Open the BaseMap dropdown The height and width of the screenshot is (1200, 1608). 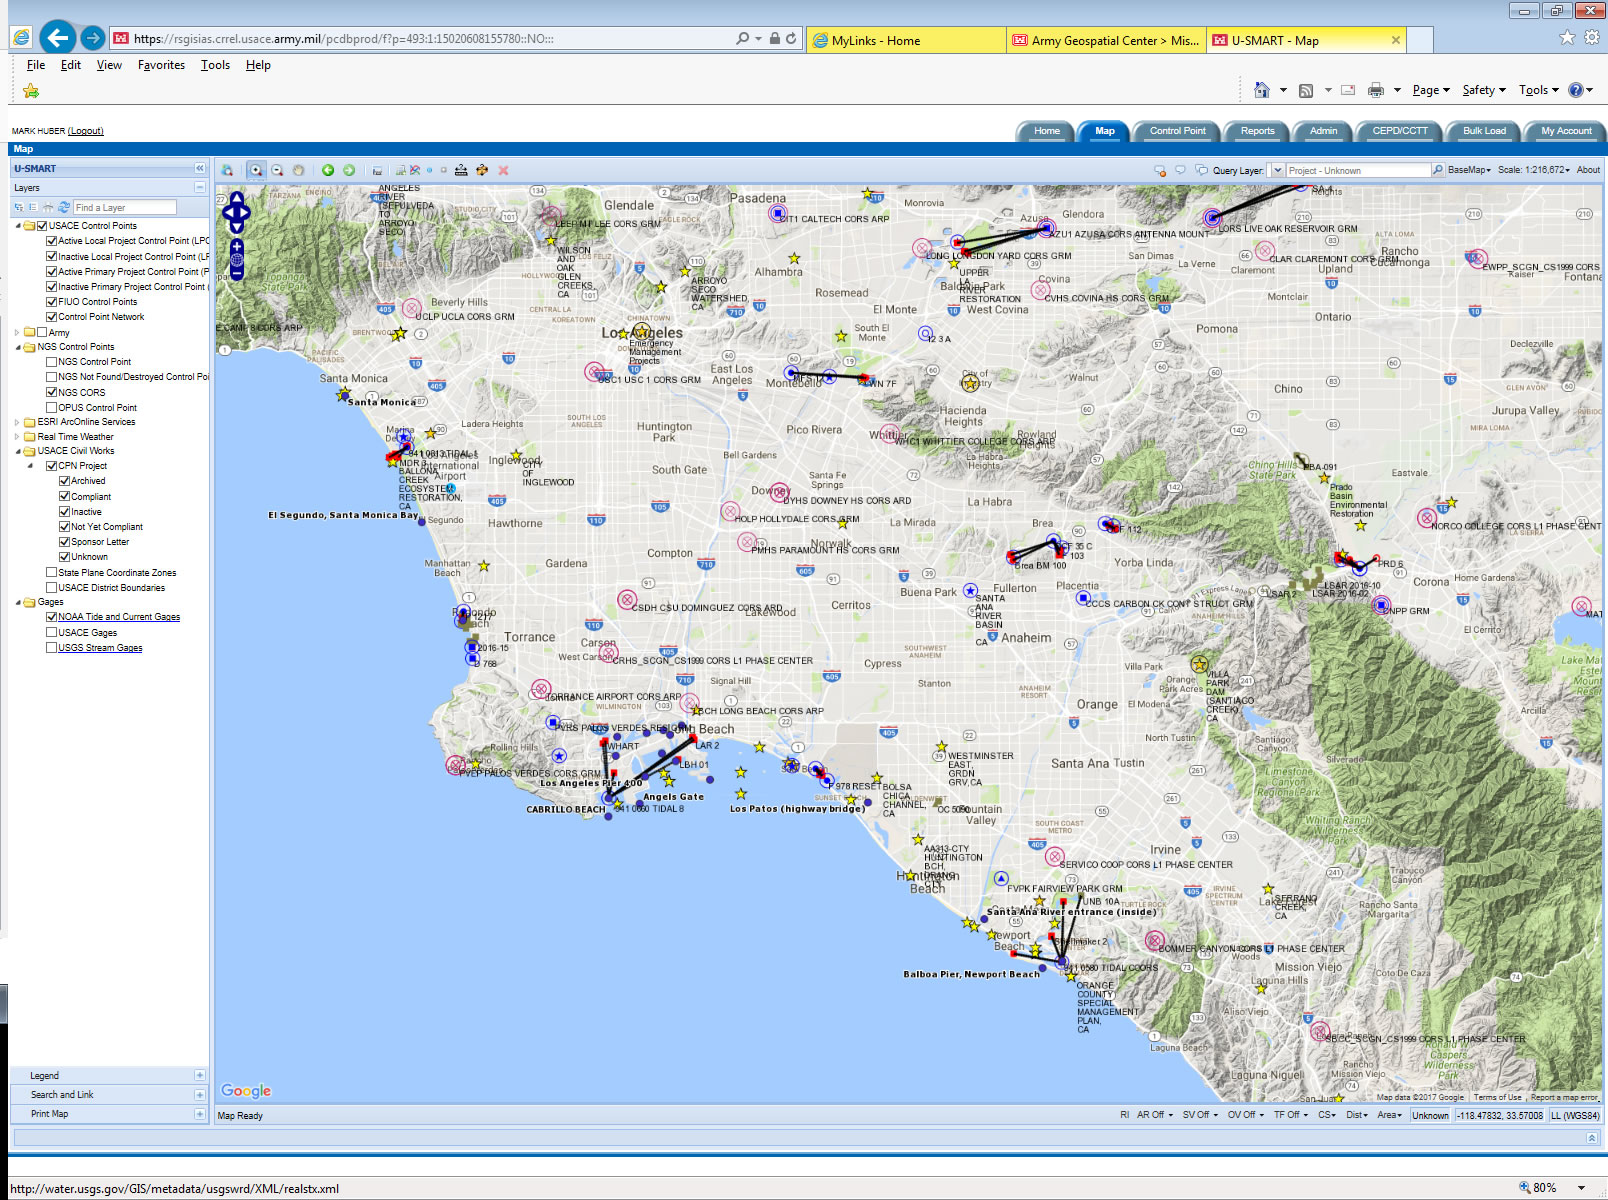pyautogui.click(x=1470, y=170)
